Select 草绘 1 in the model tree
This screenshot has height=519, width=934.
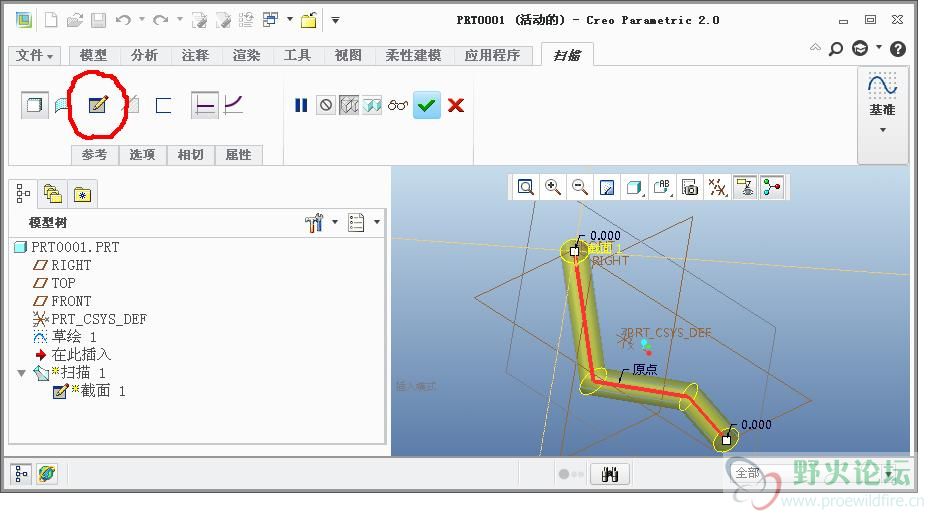tap(65, 337)
